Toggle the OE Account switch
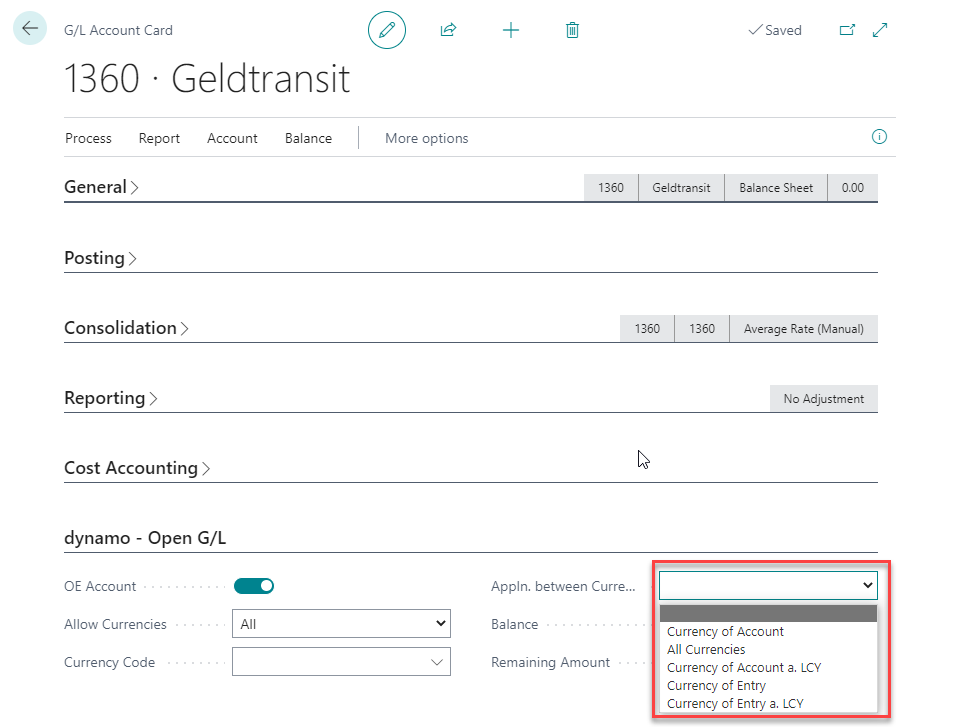The height and width of the screenshot is (727, 959). coord(254,586)
